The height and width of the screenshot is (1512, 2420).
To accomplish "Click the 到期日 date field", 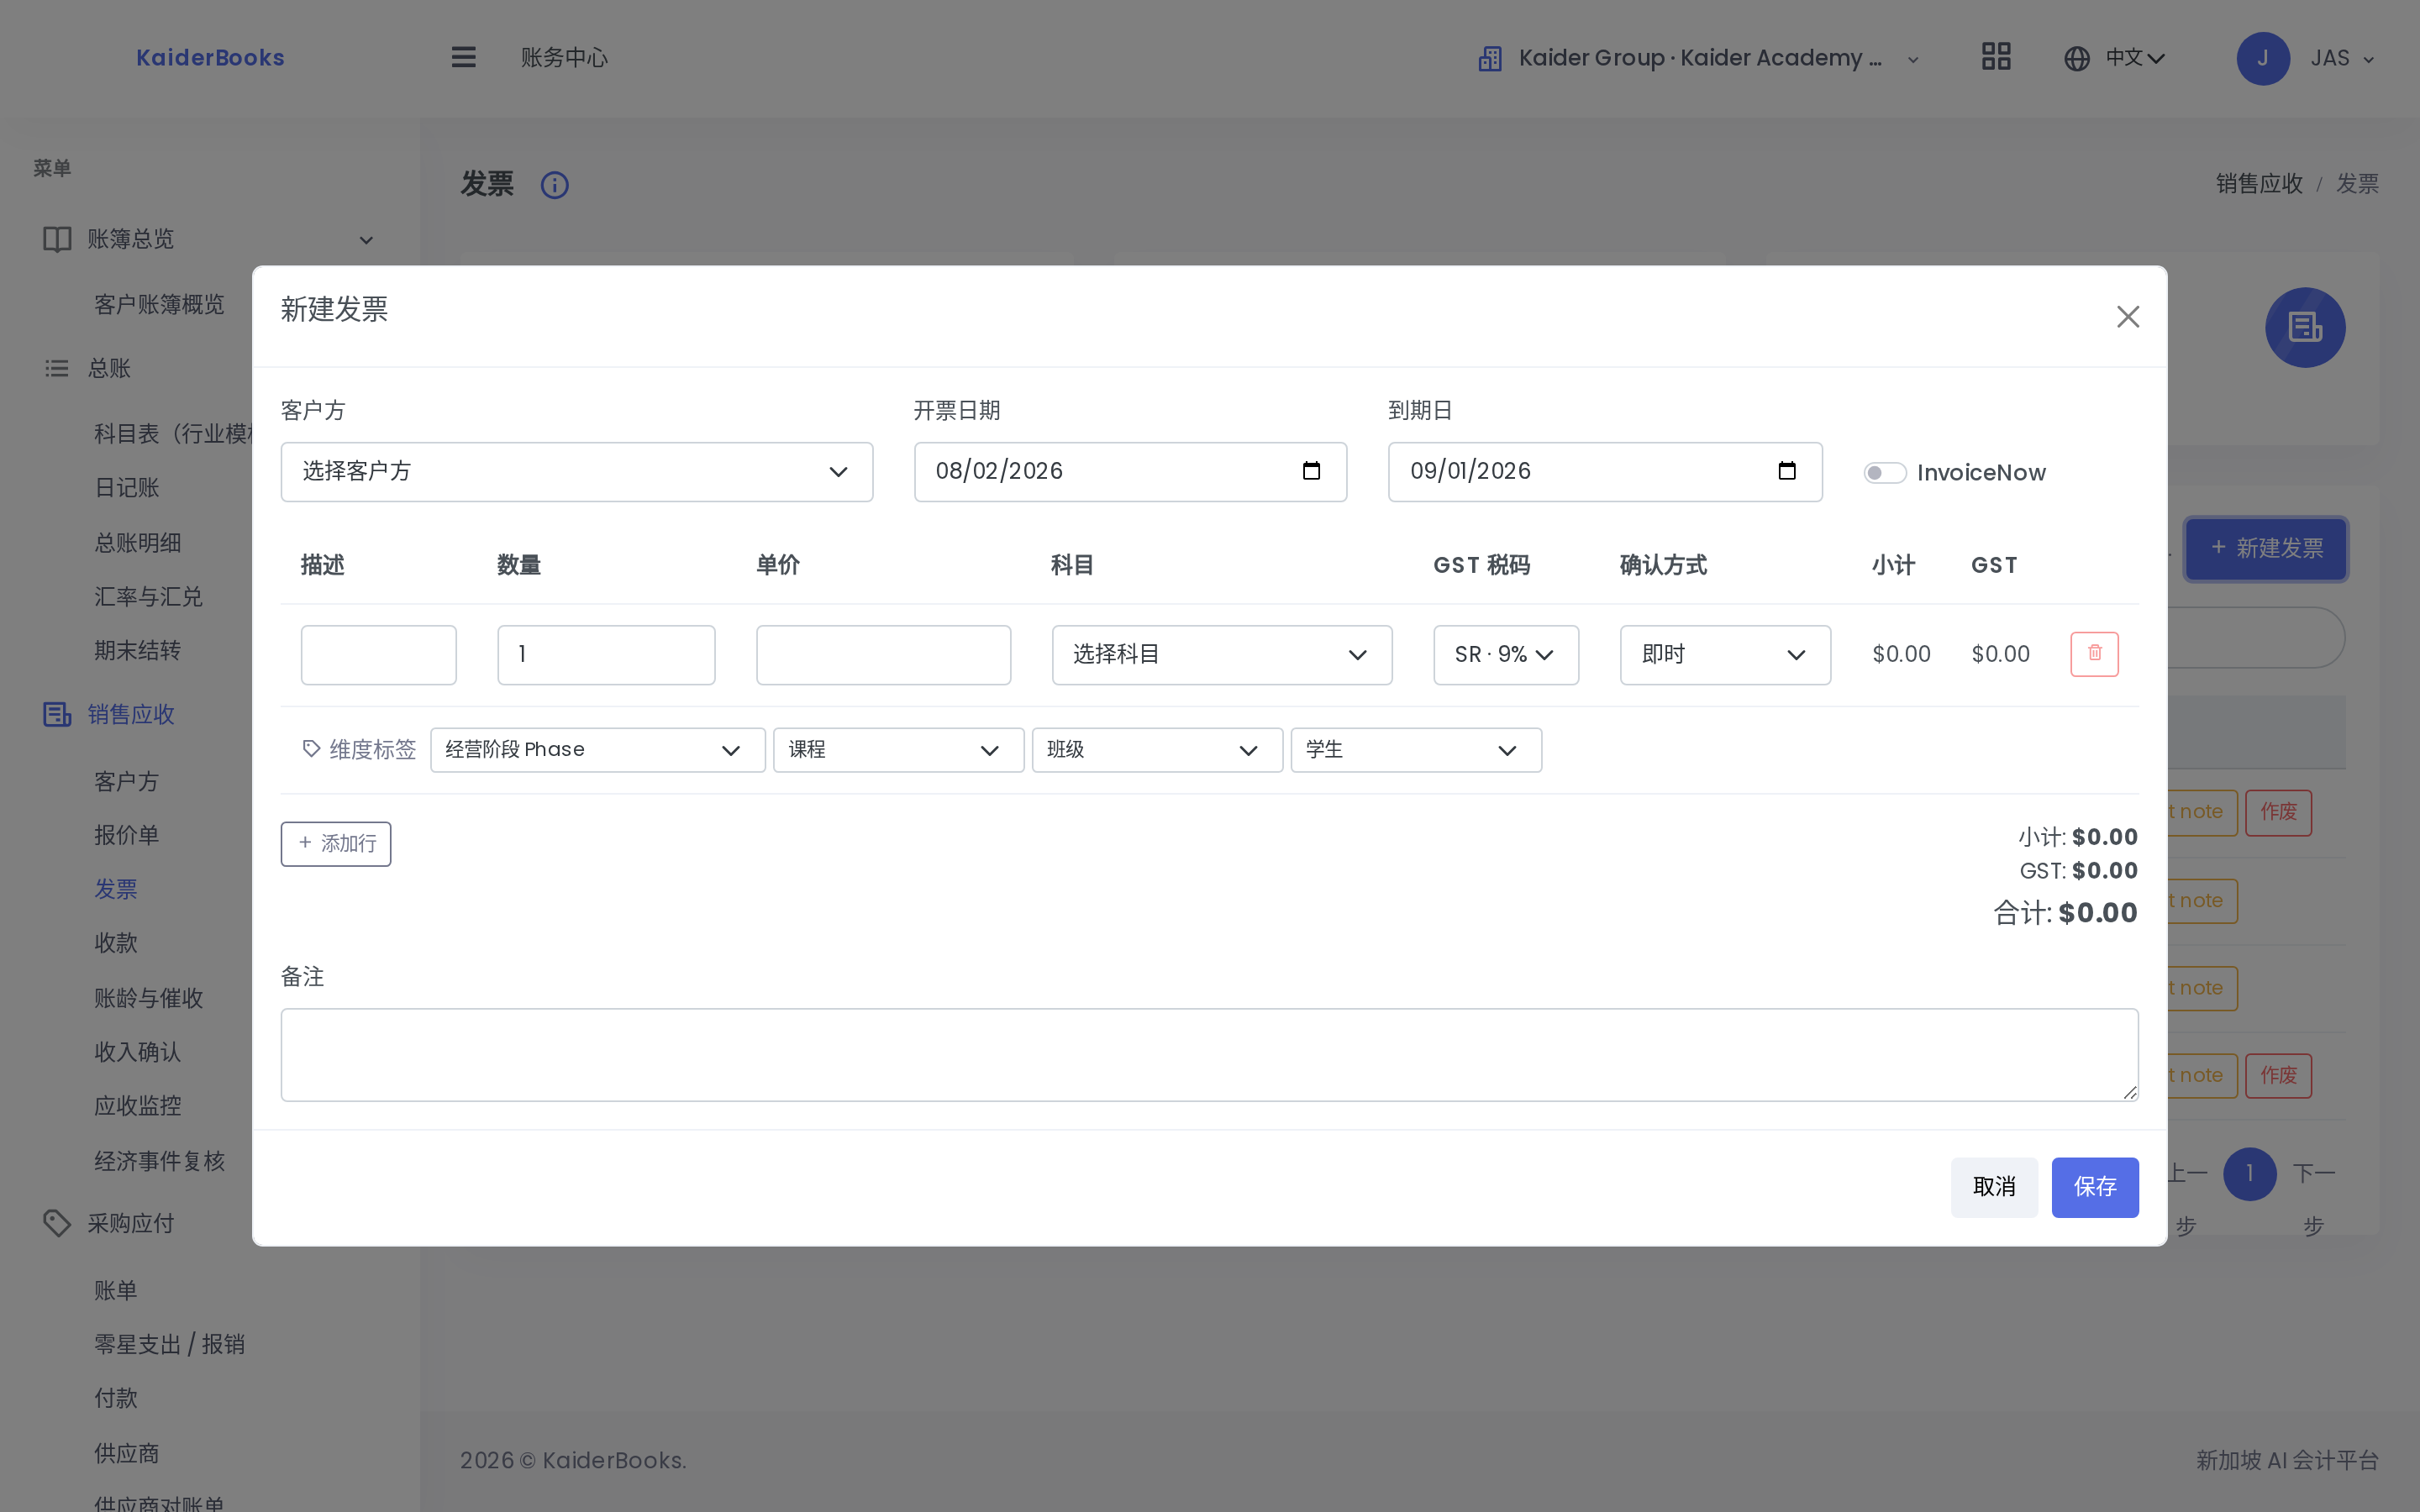I will [1605, 472].
